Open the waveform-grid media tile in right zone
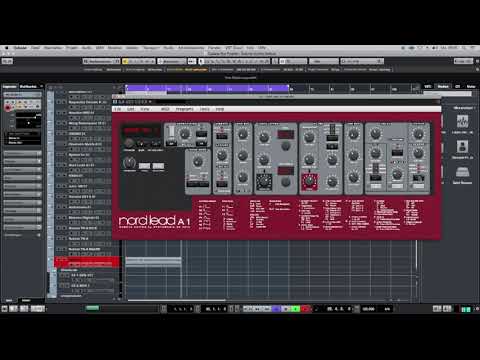Image resolution: width=480 pixels, height=360 pixels. coord(462,121)
